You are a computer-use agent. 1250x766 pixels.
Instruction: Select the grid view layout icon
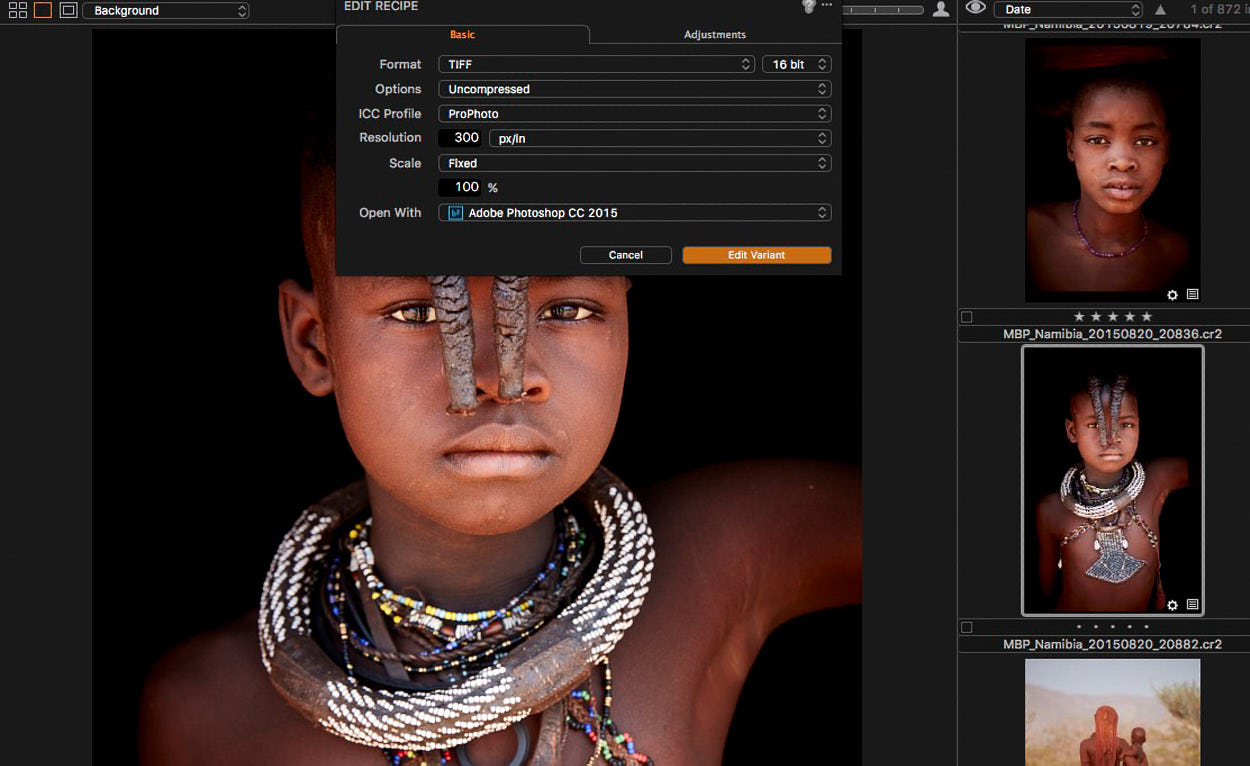[18, 9]
